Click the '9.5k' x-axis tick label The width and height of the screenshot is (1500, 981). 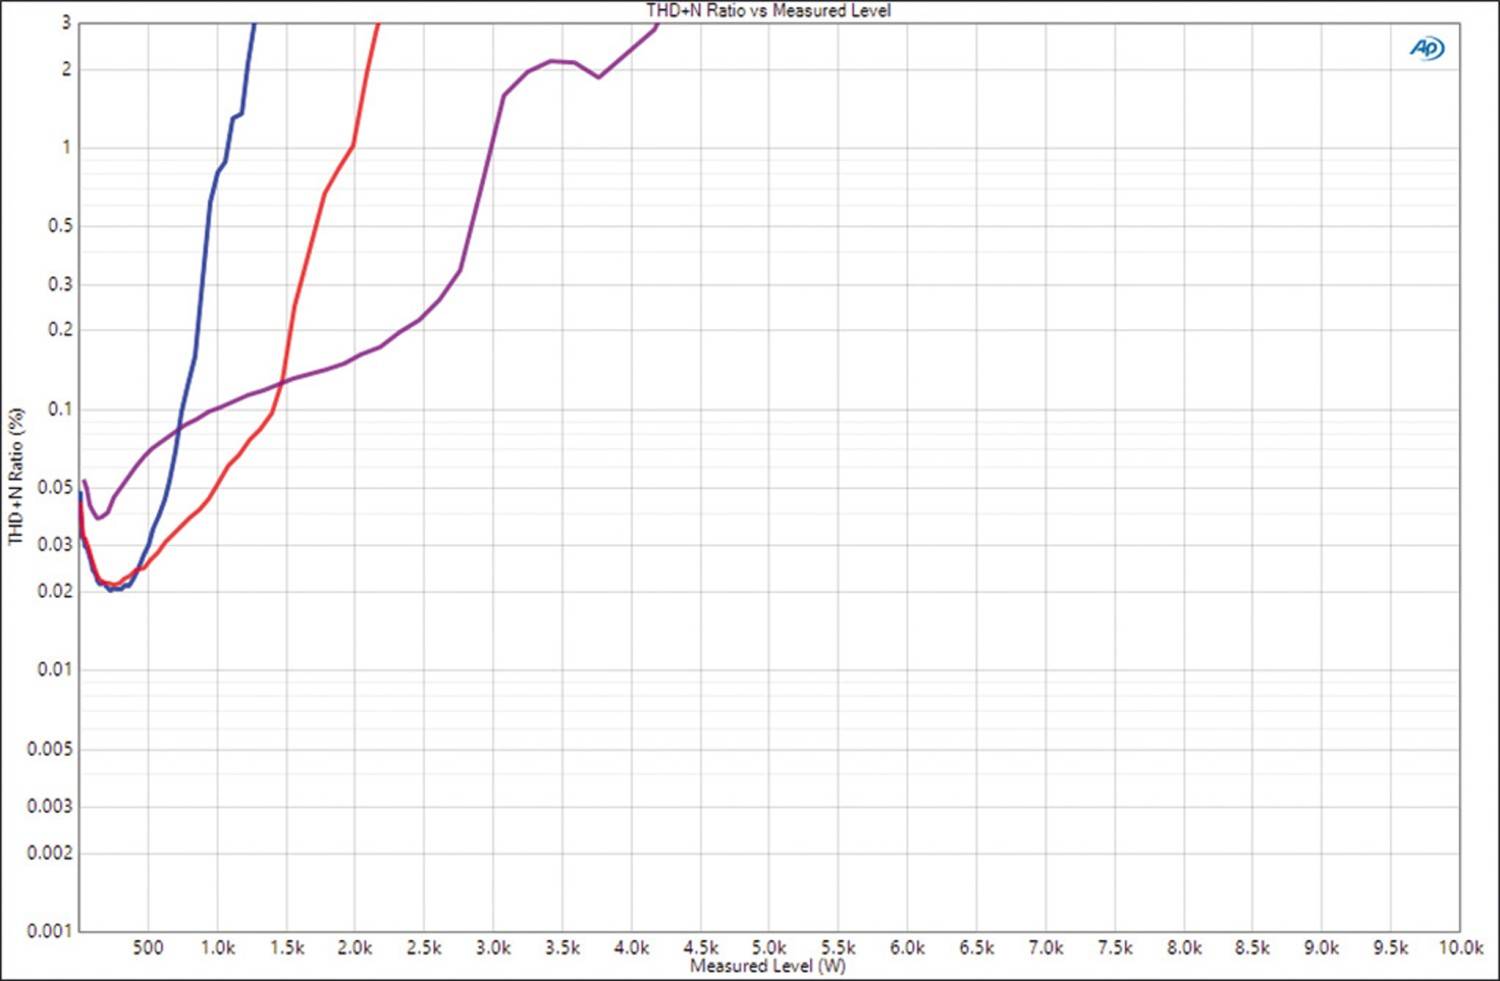click(1390, 947)
